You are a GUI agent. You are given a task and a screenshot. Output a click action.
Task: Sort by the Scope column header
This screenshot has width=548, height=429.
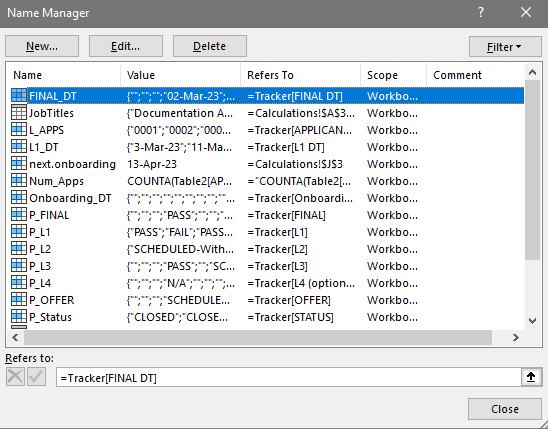point(393,75)
